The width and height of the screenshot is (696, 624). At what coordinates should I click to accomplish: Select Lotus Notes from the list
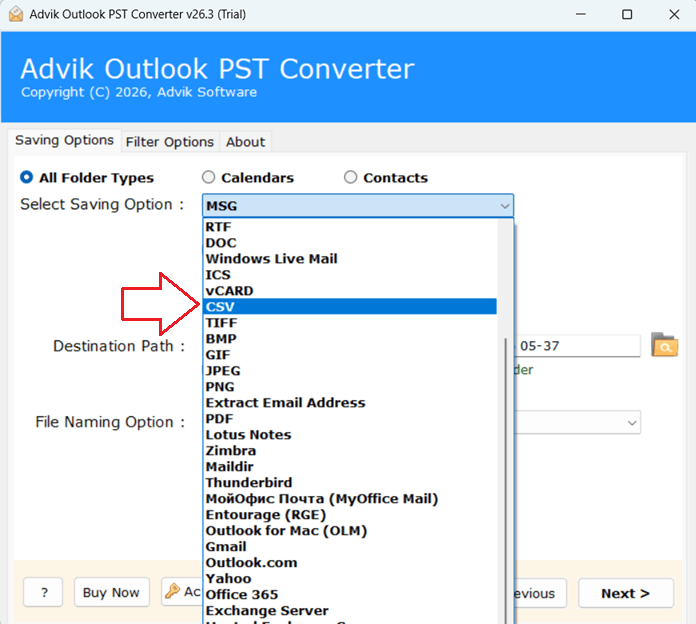350,434
